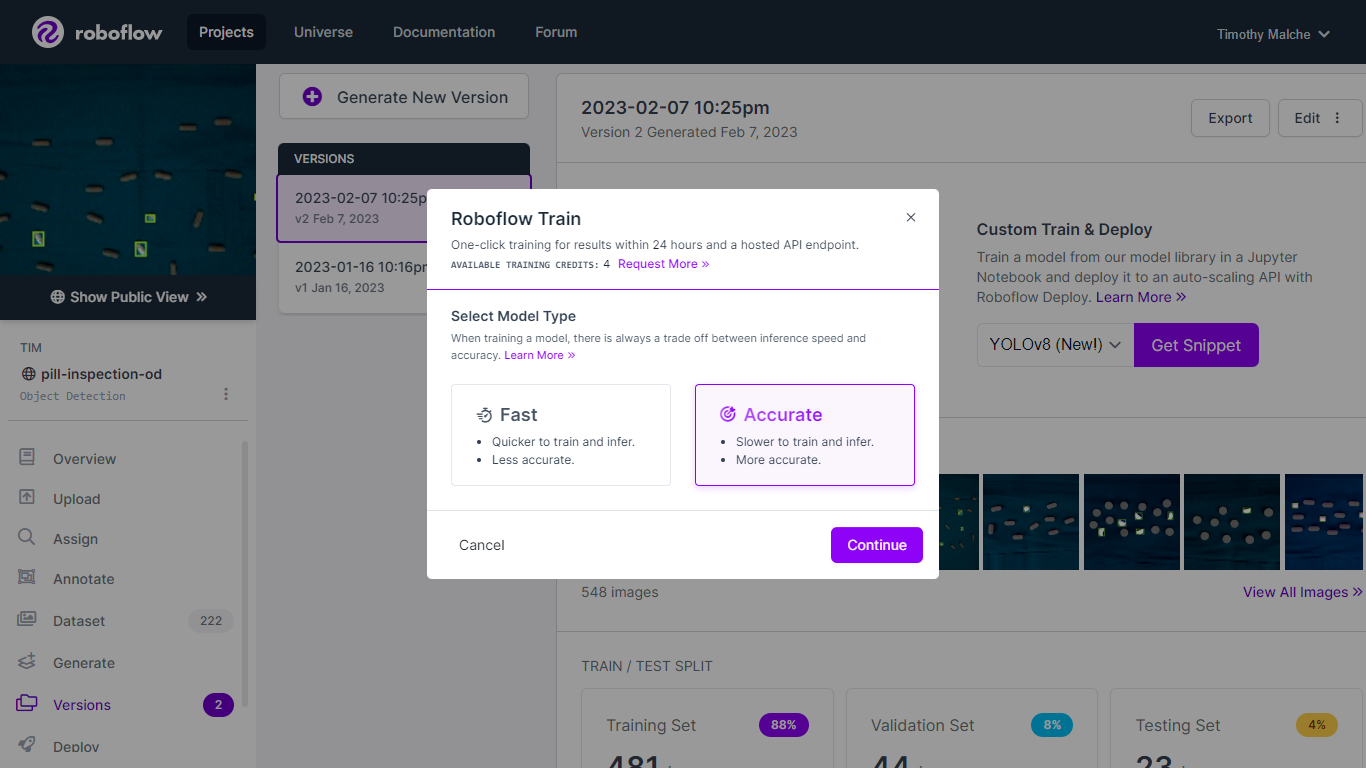The height and width of the screenshot is (768, 1366).
Task: Expand the Timothy Malche account menu
Action: point(1273,33)
